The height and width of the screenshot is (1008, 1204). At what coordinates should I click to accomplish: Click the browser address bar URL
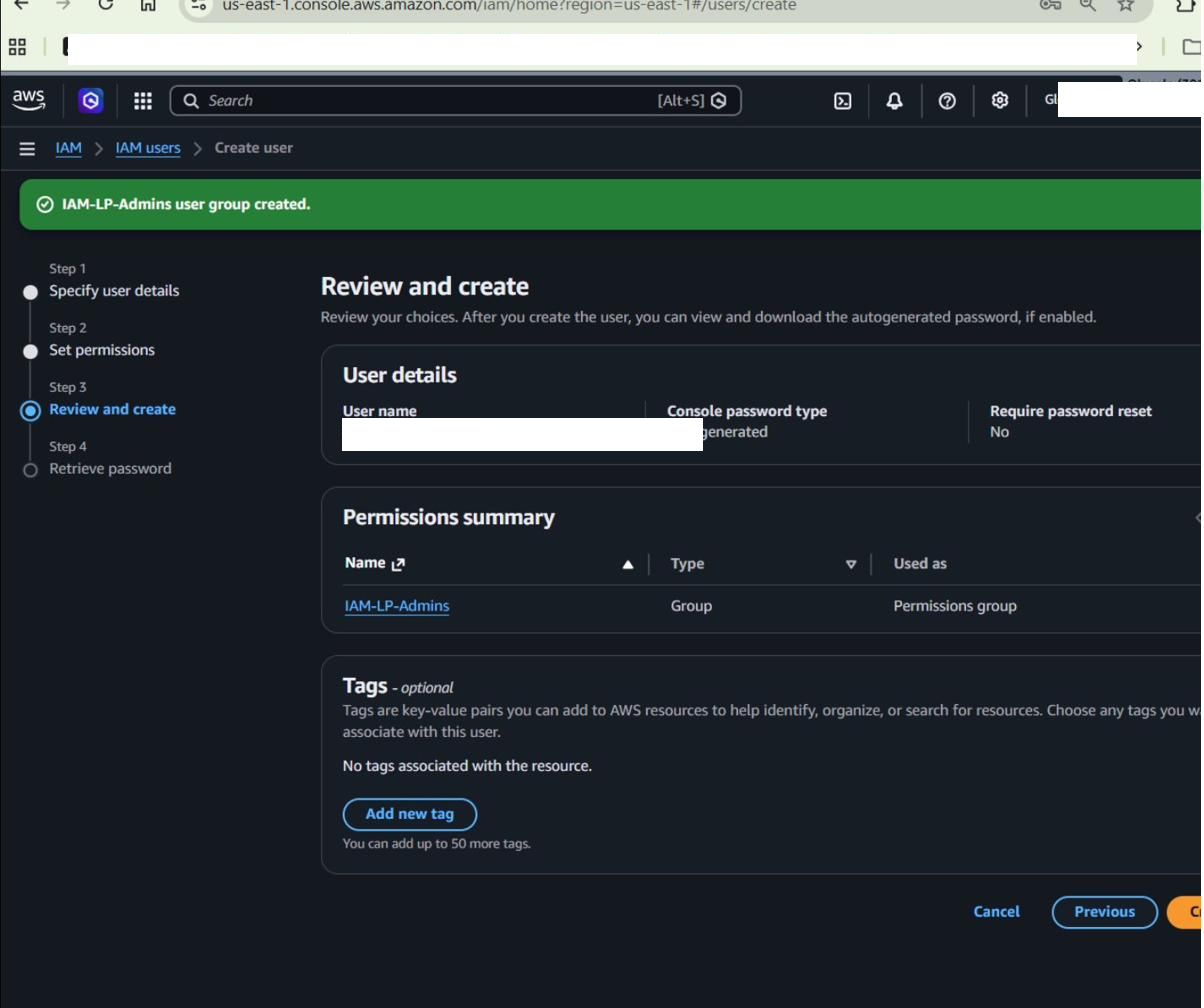coord(509,5)
